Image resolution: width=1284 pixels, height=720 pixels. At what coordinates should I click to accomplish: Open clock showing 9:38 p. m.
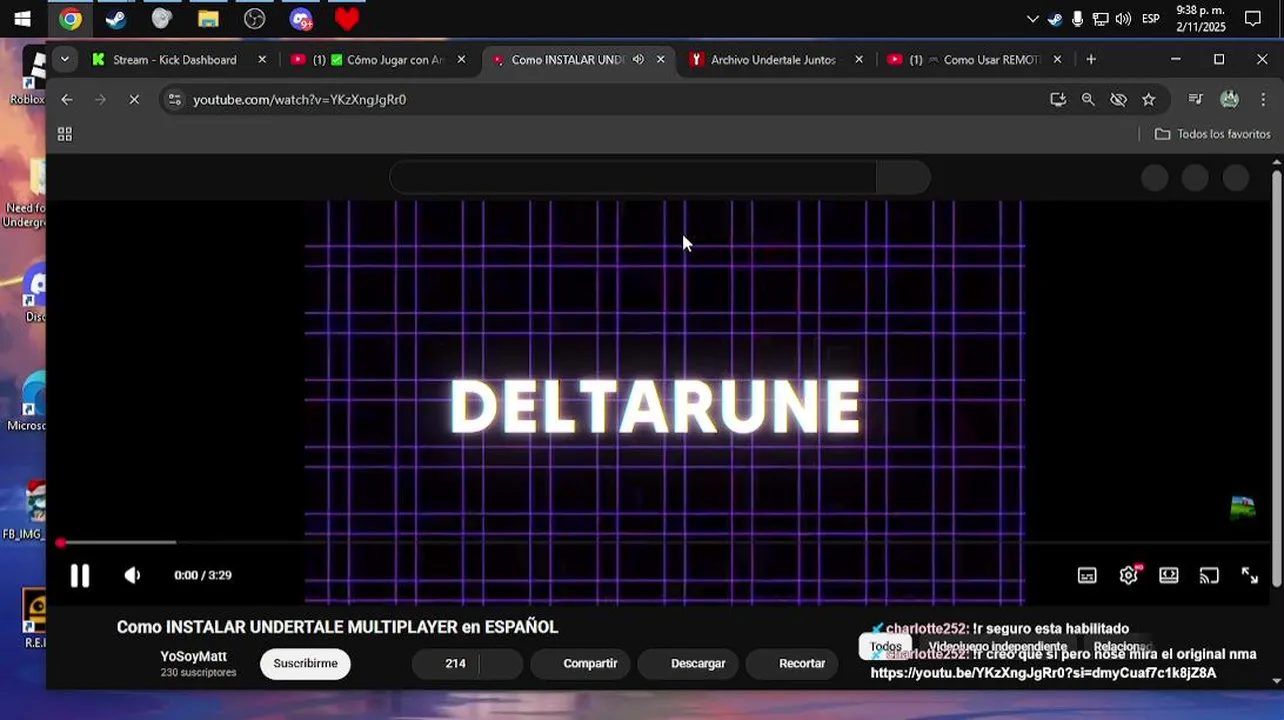click(x=1201, y=18)
